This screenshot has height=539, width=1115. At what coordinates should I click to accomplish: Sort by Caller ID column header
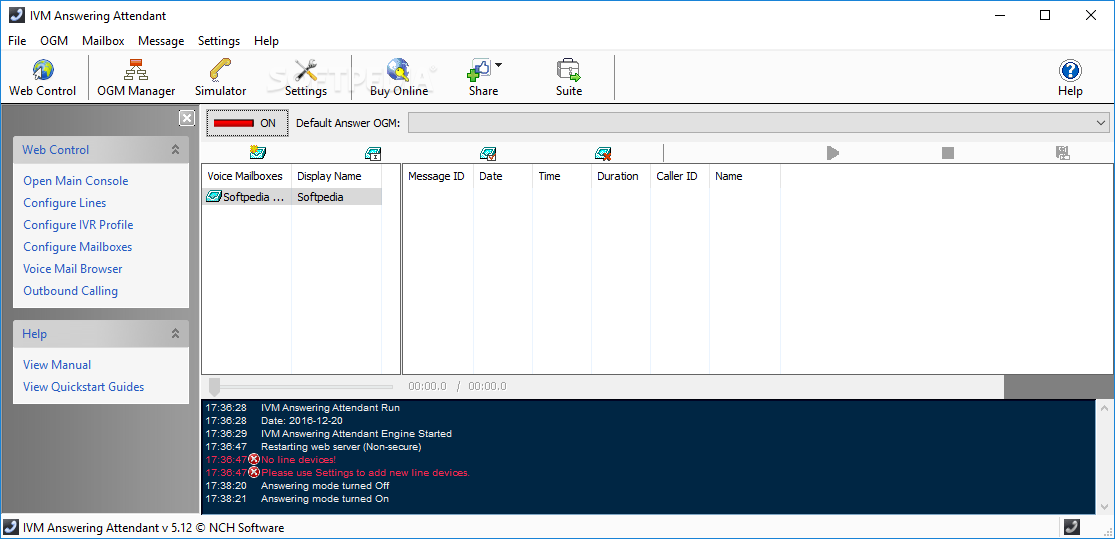tap(680, 176)
